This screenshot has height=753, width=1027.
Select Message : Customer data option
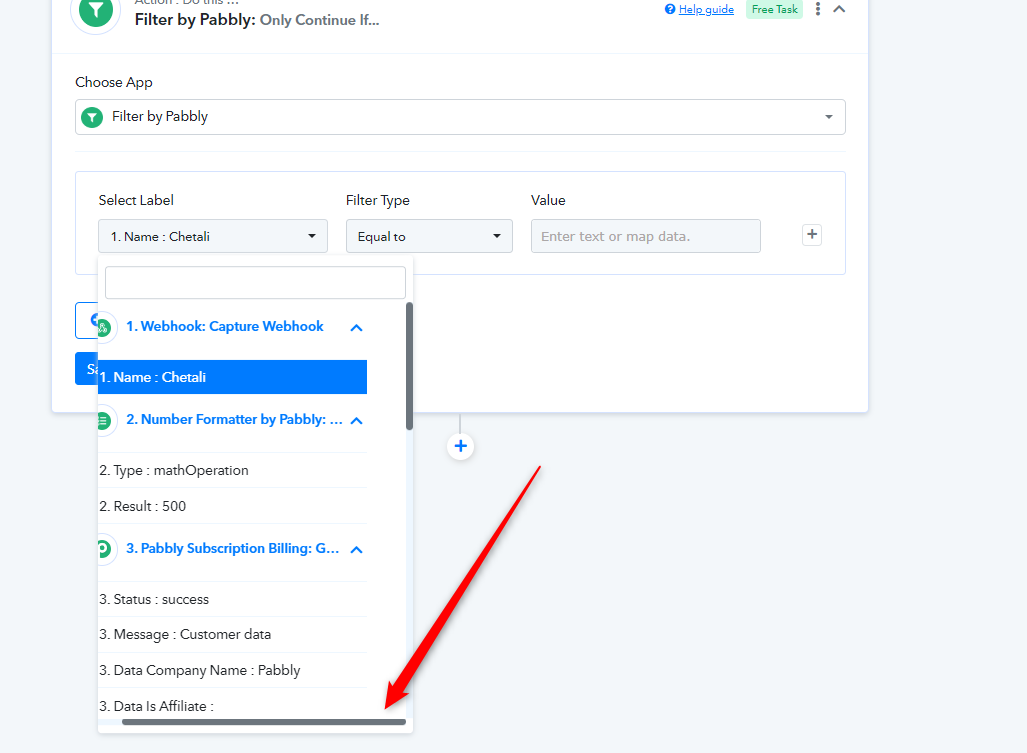pos(233,634)
